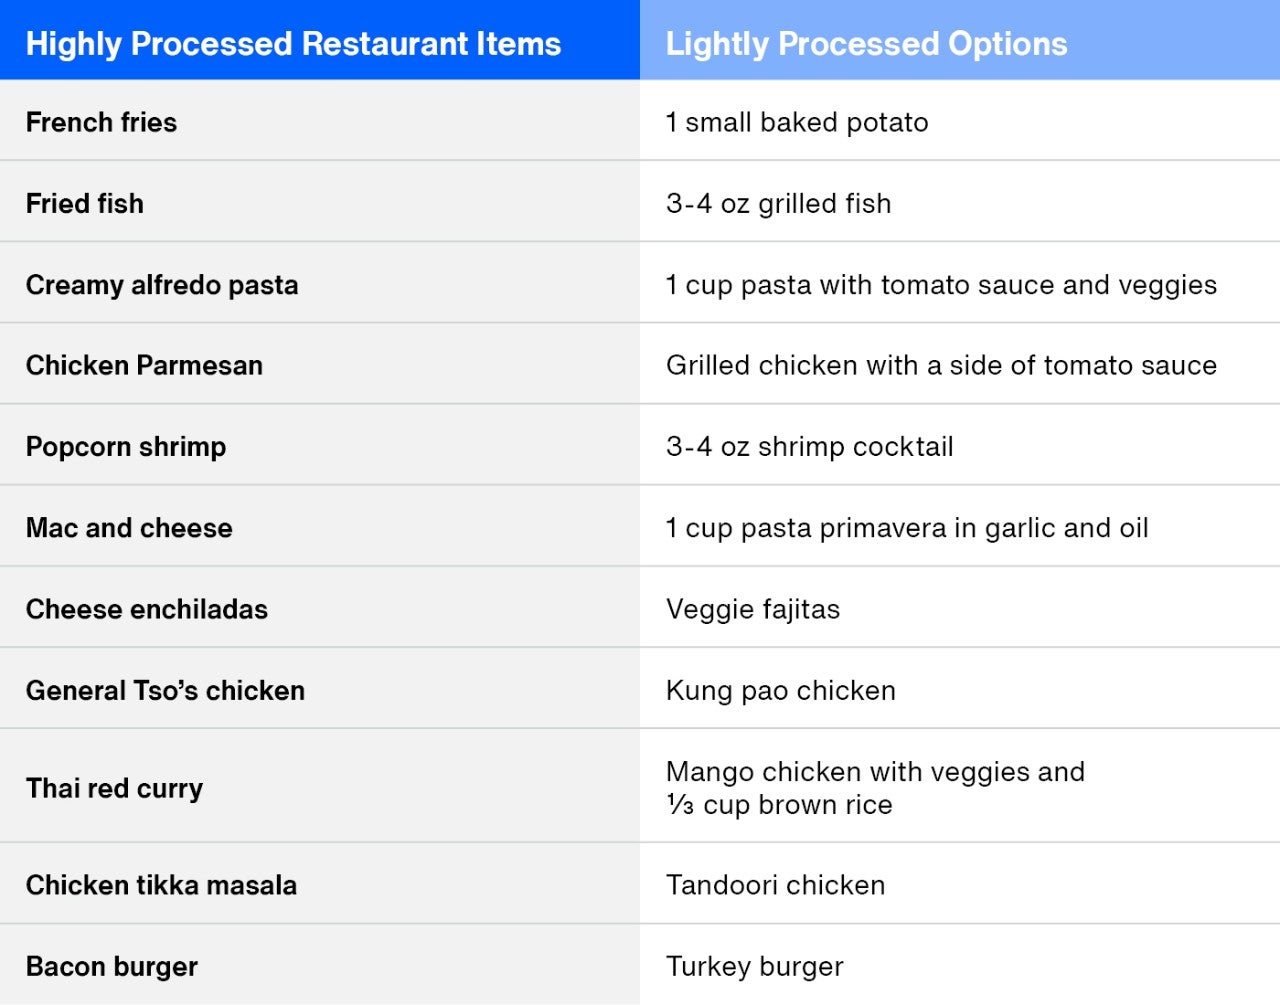Click the 3-4 oz shrimp cocktail entry
Image resolution: width=1280 pixels, height=1005 pixels.
click(x=809, y=446)
